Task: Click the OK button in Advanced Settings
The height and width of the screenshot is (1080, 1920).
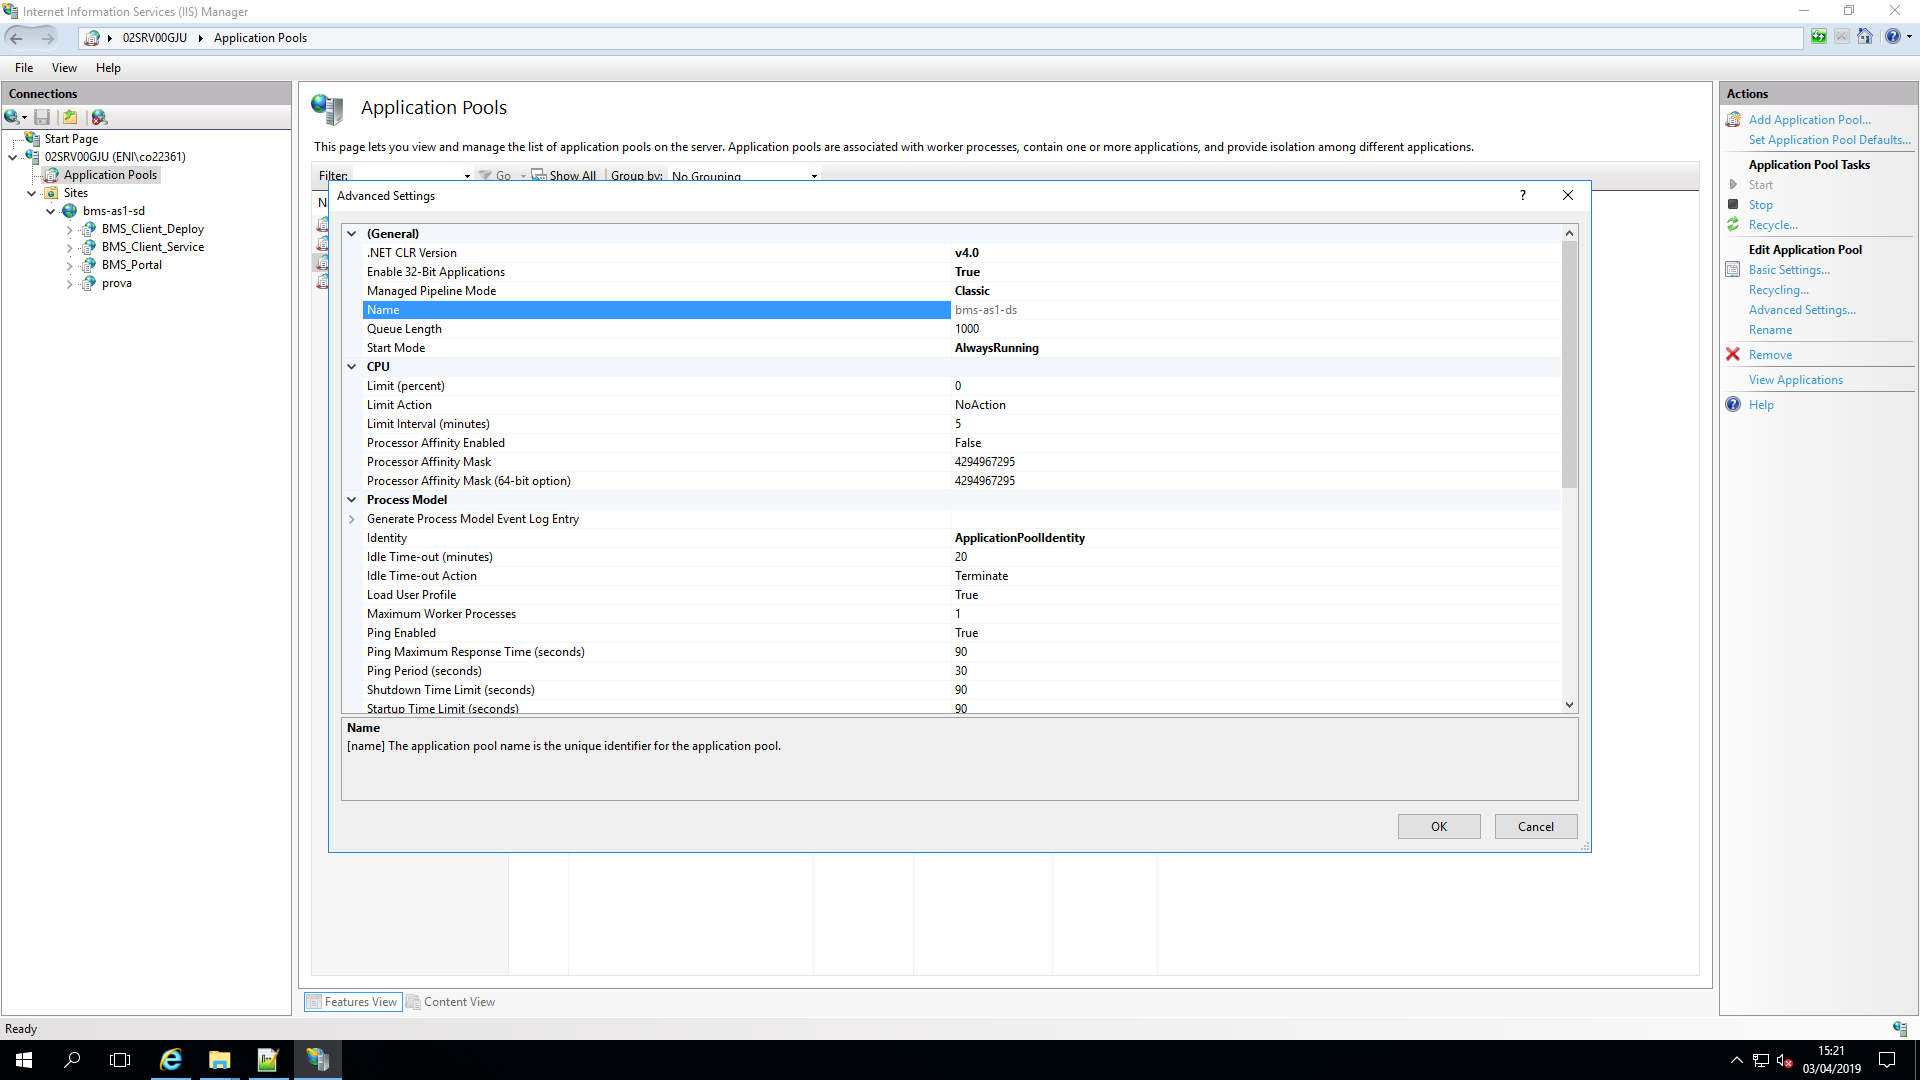Action: (1438, 826)
